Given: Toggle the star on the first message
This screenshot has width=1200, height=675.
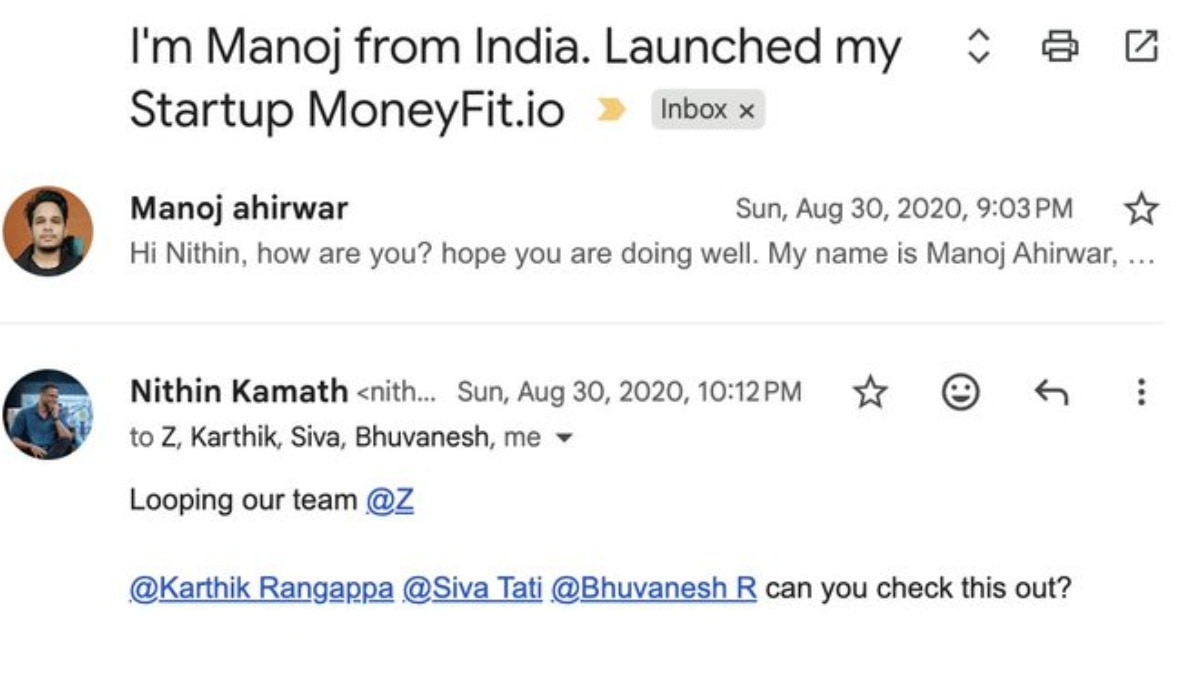Looking at the screenshot, I should point(1140,207).
